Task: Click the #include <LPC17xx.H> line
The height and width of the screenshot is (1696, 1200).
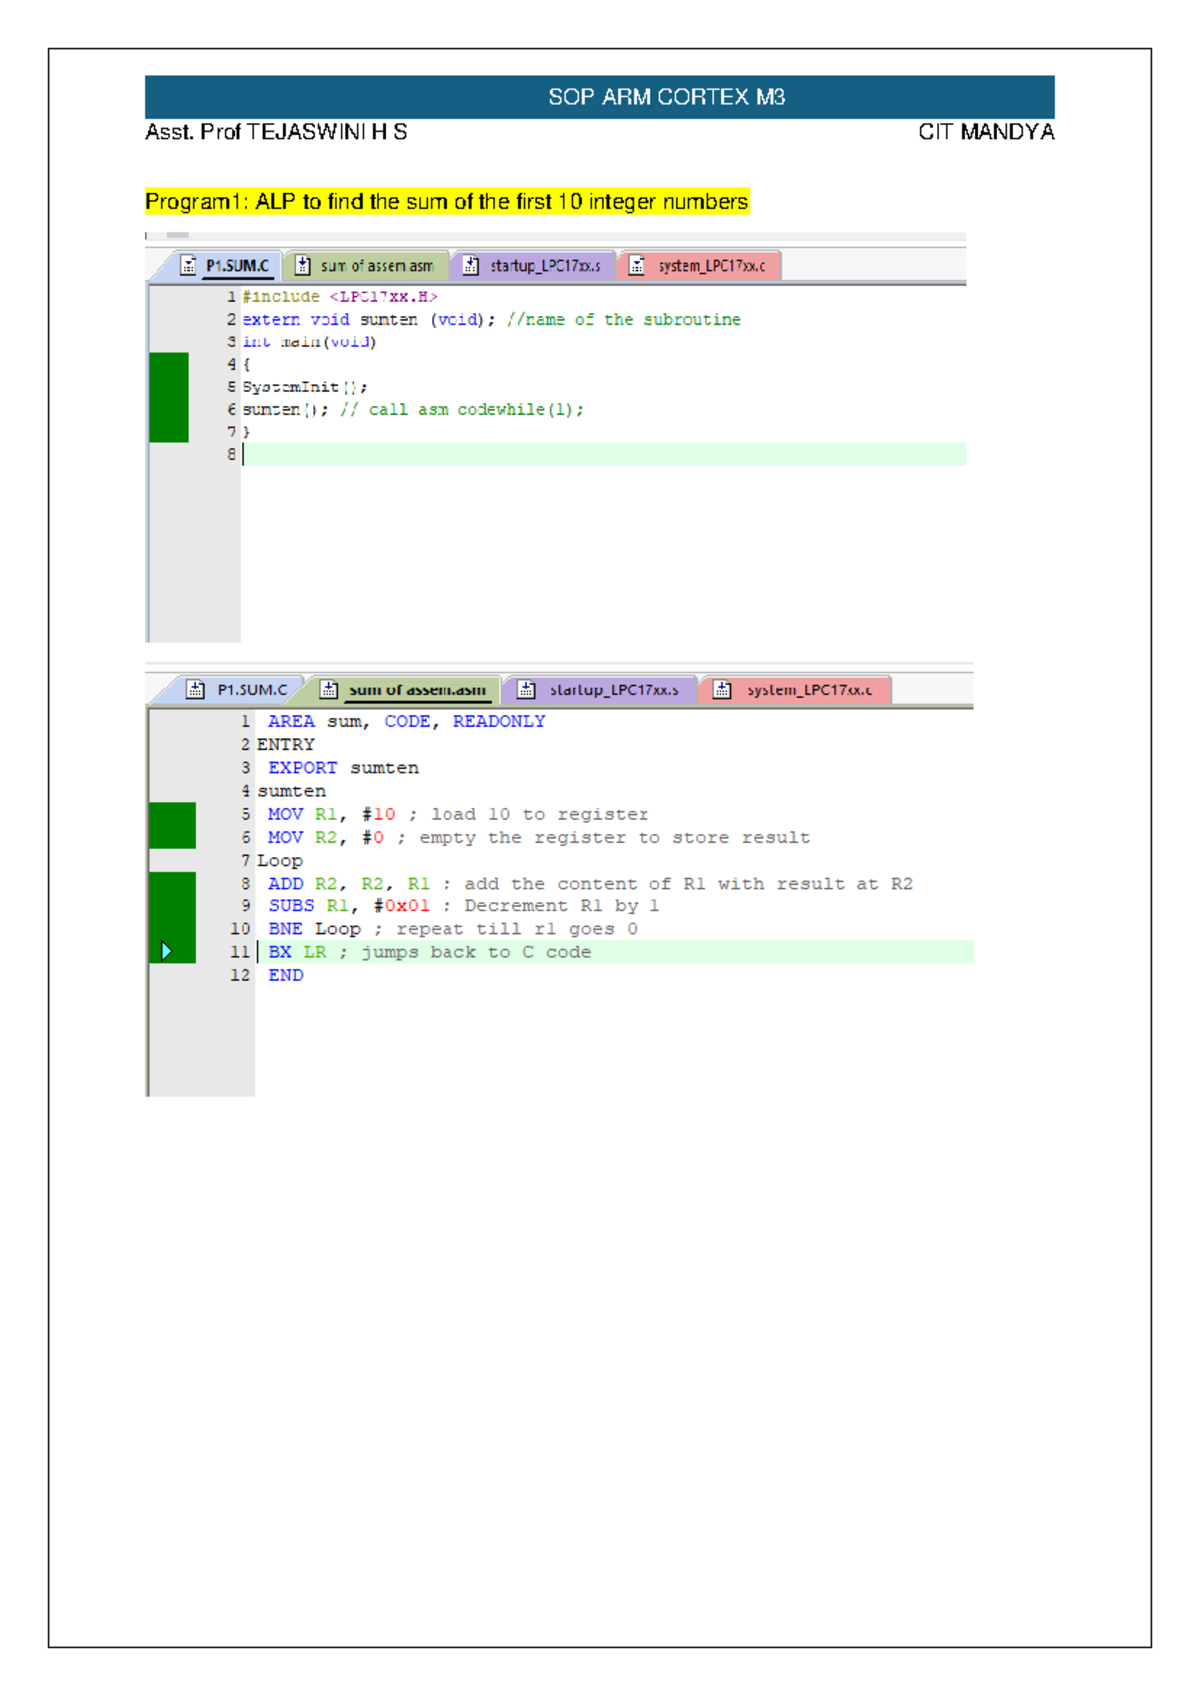Action: pyautogui.click(x=340, y=297)
